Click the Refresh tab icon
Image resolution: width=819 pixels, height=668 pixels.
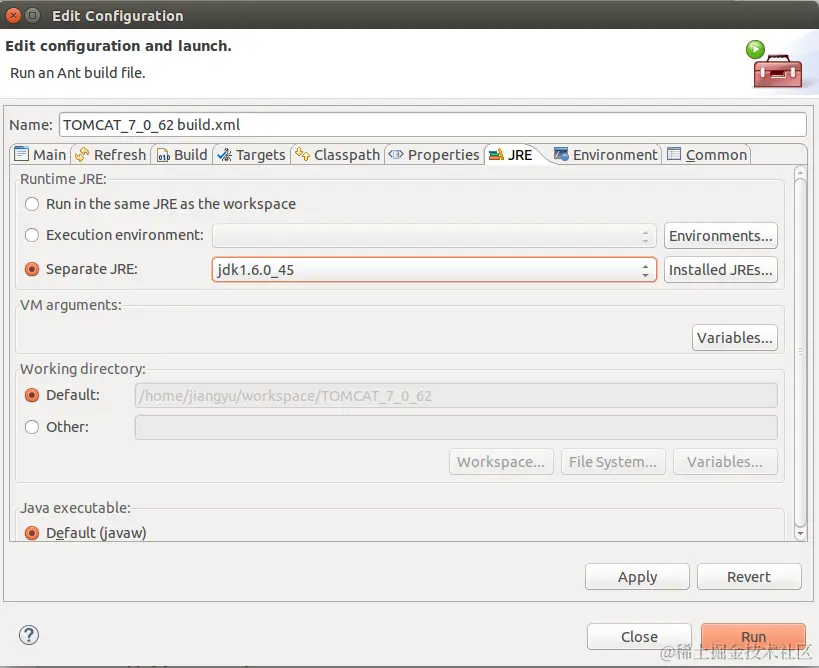82,155
